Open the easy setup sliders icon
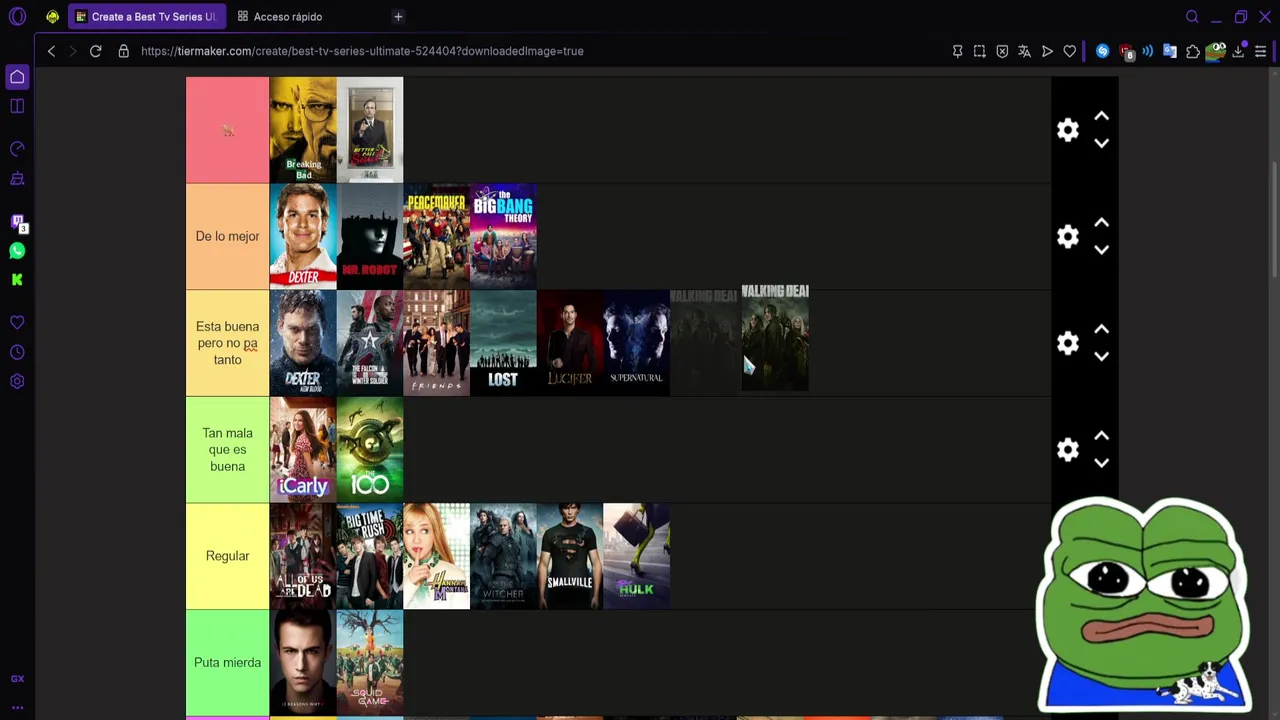This screenshot has width=1280, height=720. coord(1260,51)
